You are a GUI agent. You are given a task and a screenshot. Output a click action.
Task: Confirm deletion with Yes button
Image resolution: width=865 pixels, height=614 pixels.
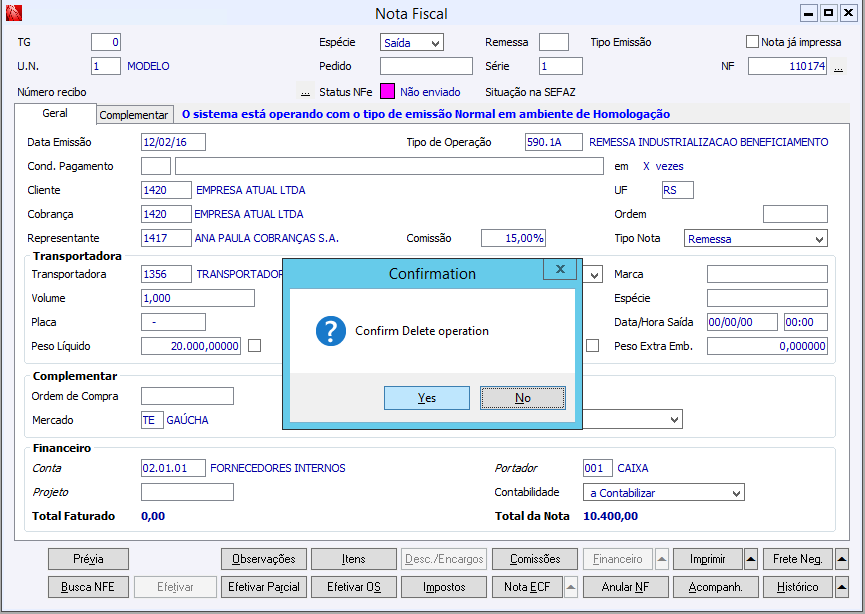tap(427, 398)
